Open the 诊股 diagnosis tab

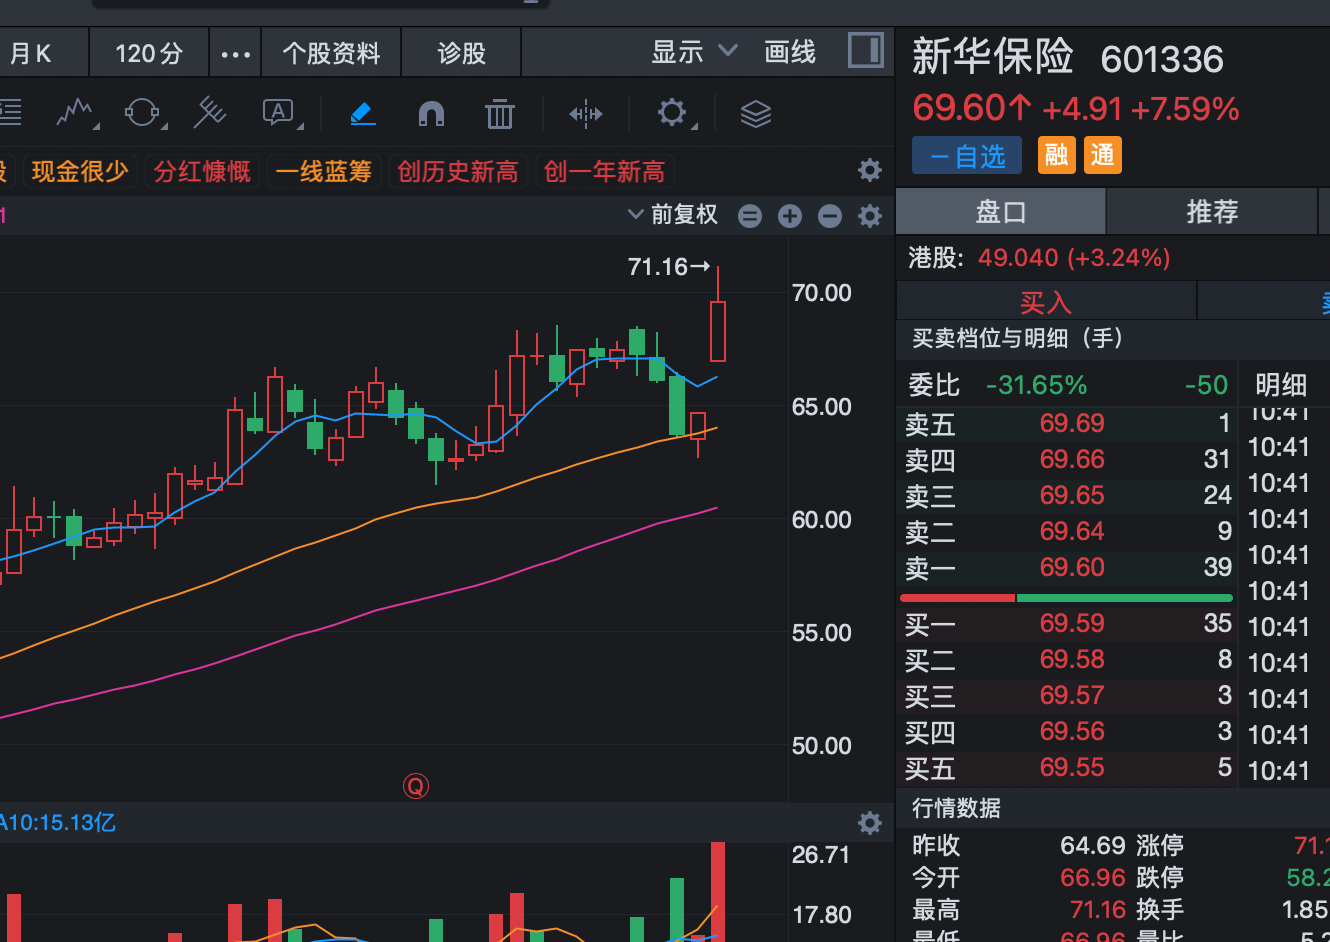(x=461, y=53)
